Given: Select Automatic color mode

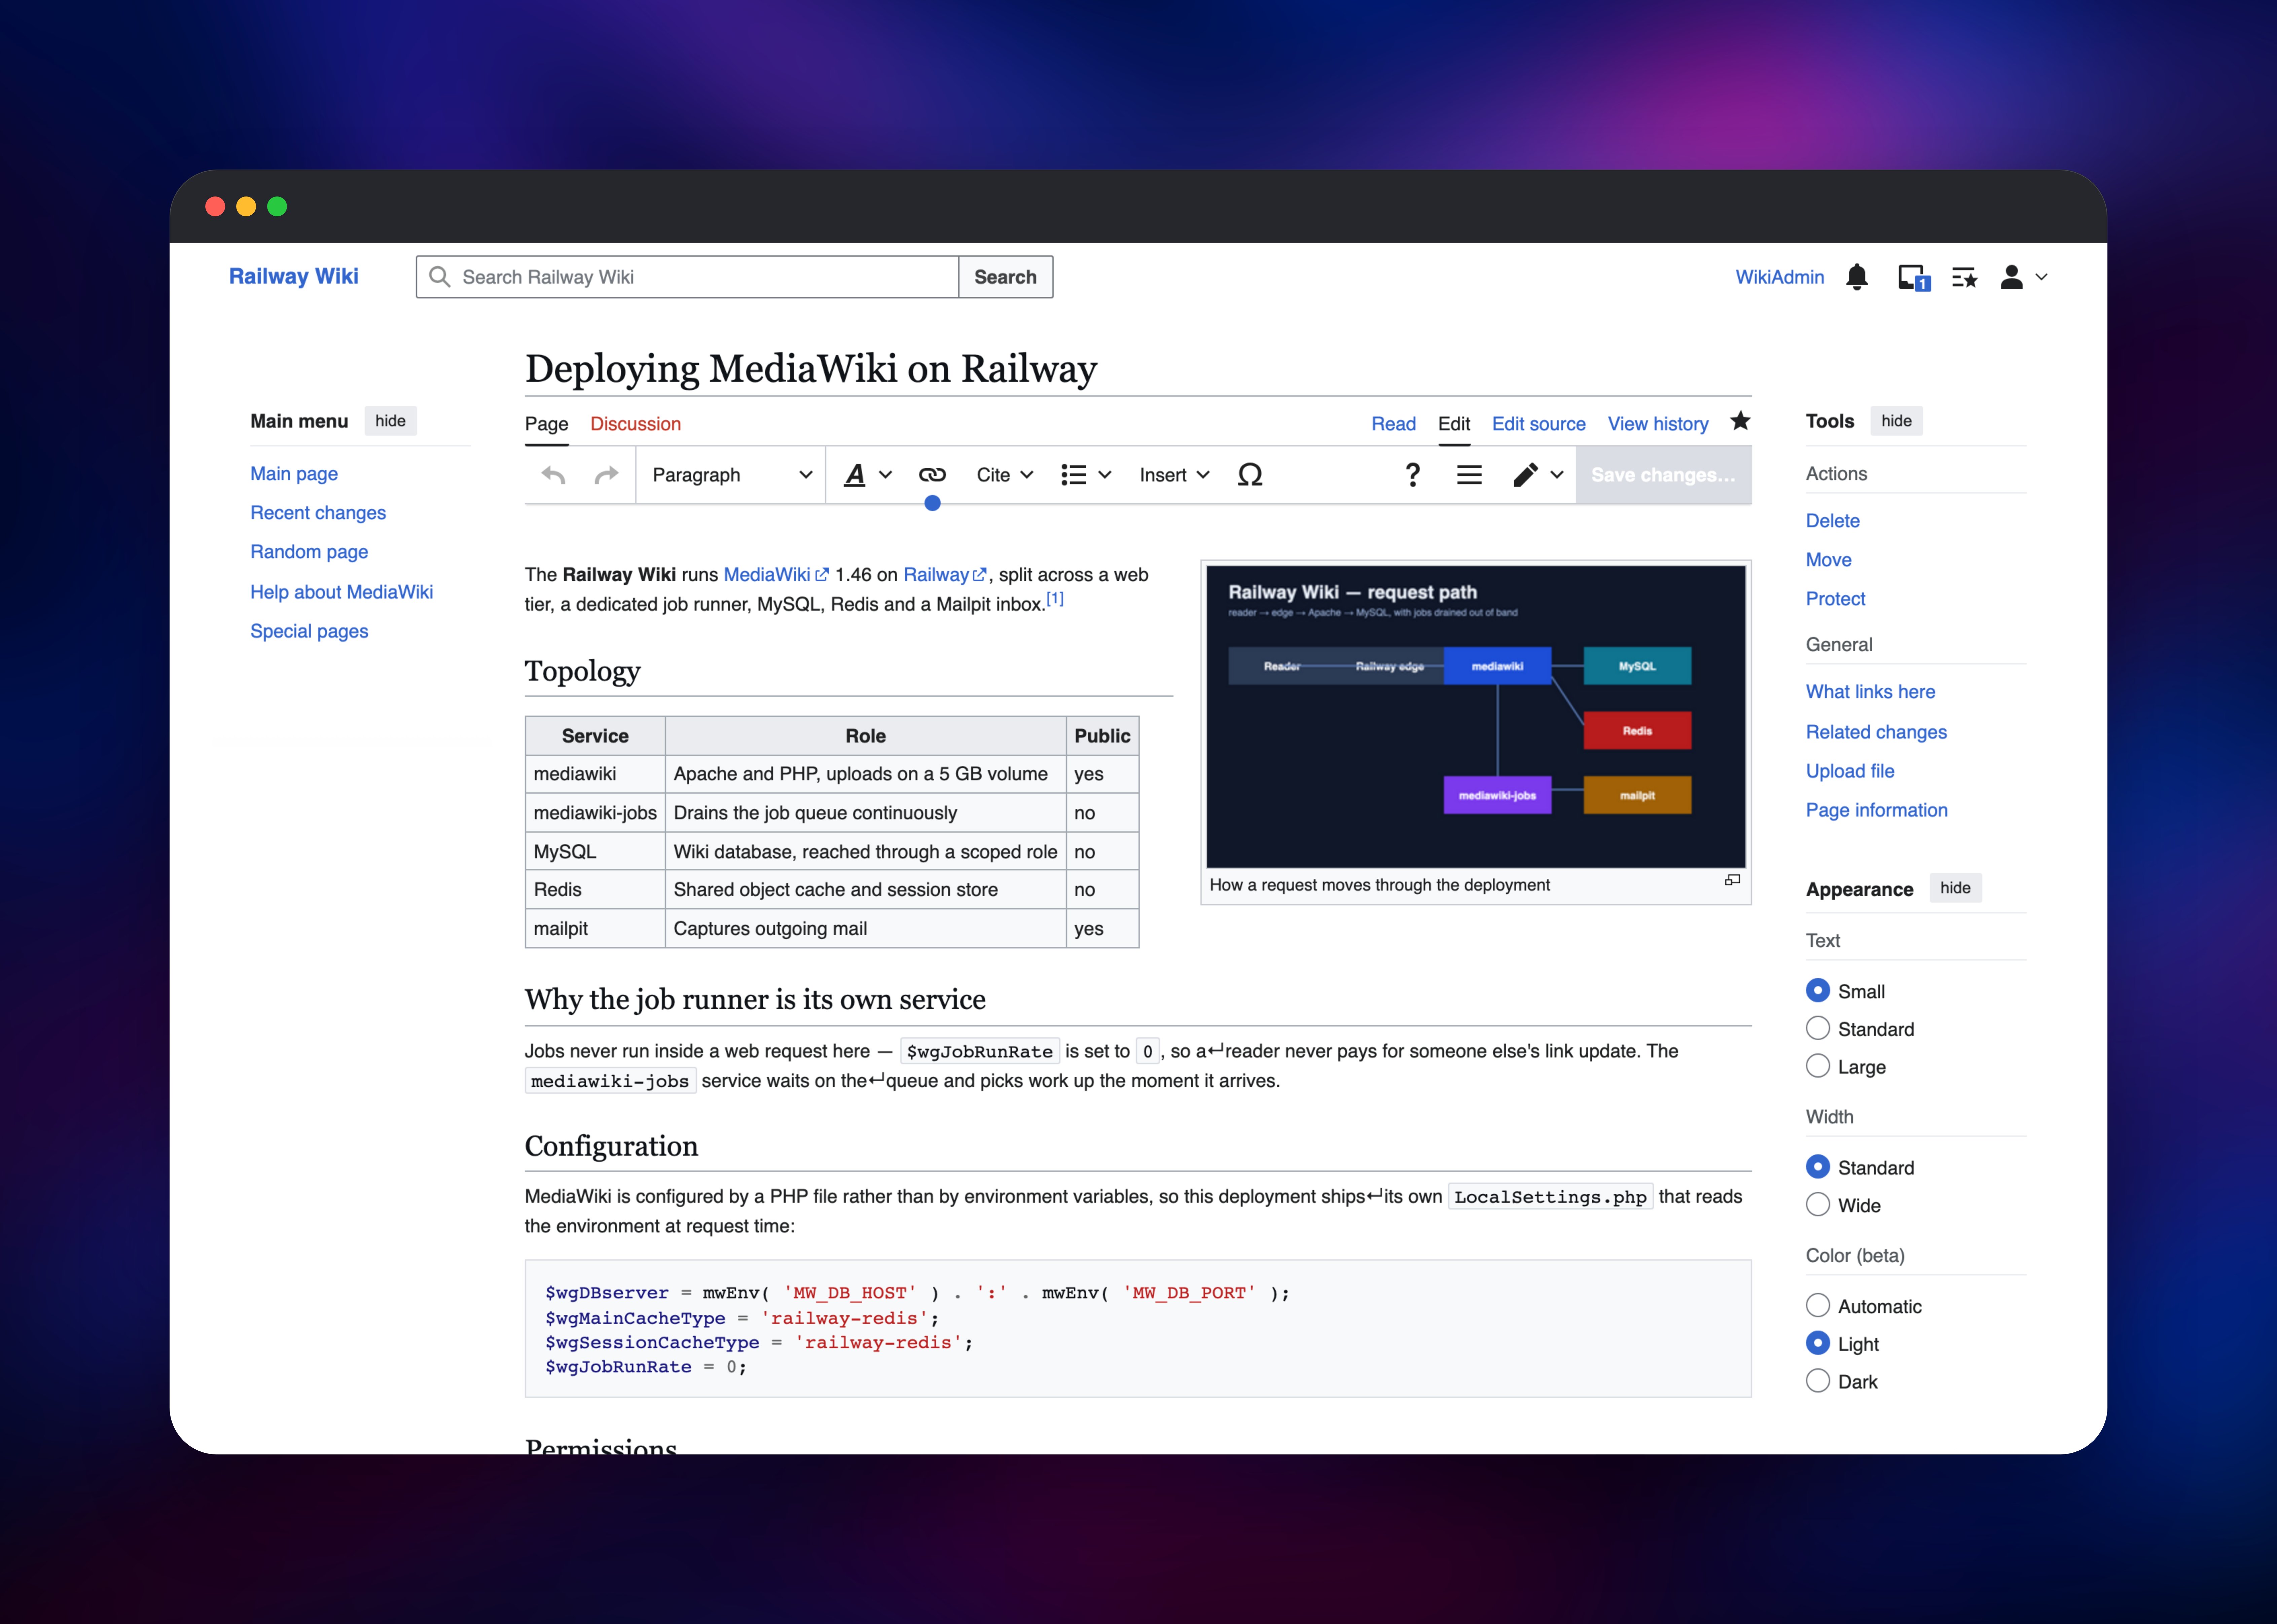Looking at the screenshot, I should click(1818, 1305).
